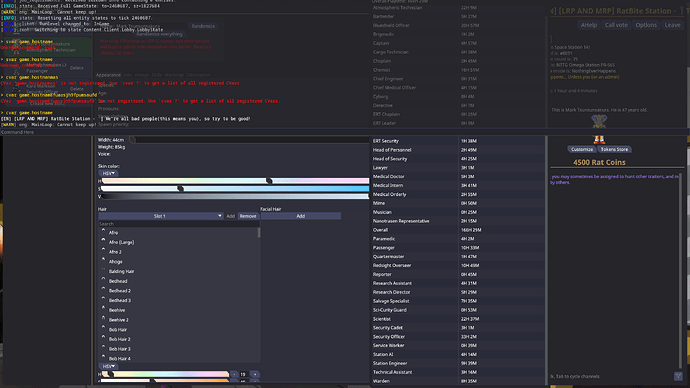Decrease hair hue with the minus button
The height and width of the screenshot is (388, 690).
point(234,374)
